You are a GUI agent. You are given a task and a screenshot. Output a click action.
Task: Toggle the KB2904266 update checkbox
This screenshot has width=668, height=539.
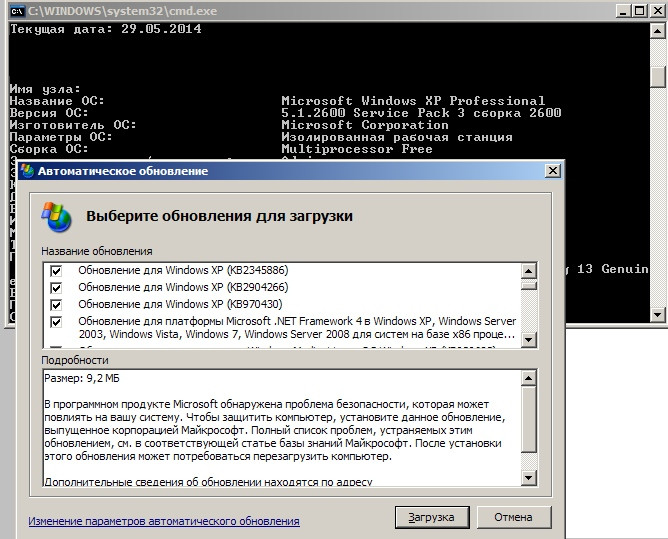(57, 288)
